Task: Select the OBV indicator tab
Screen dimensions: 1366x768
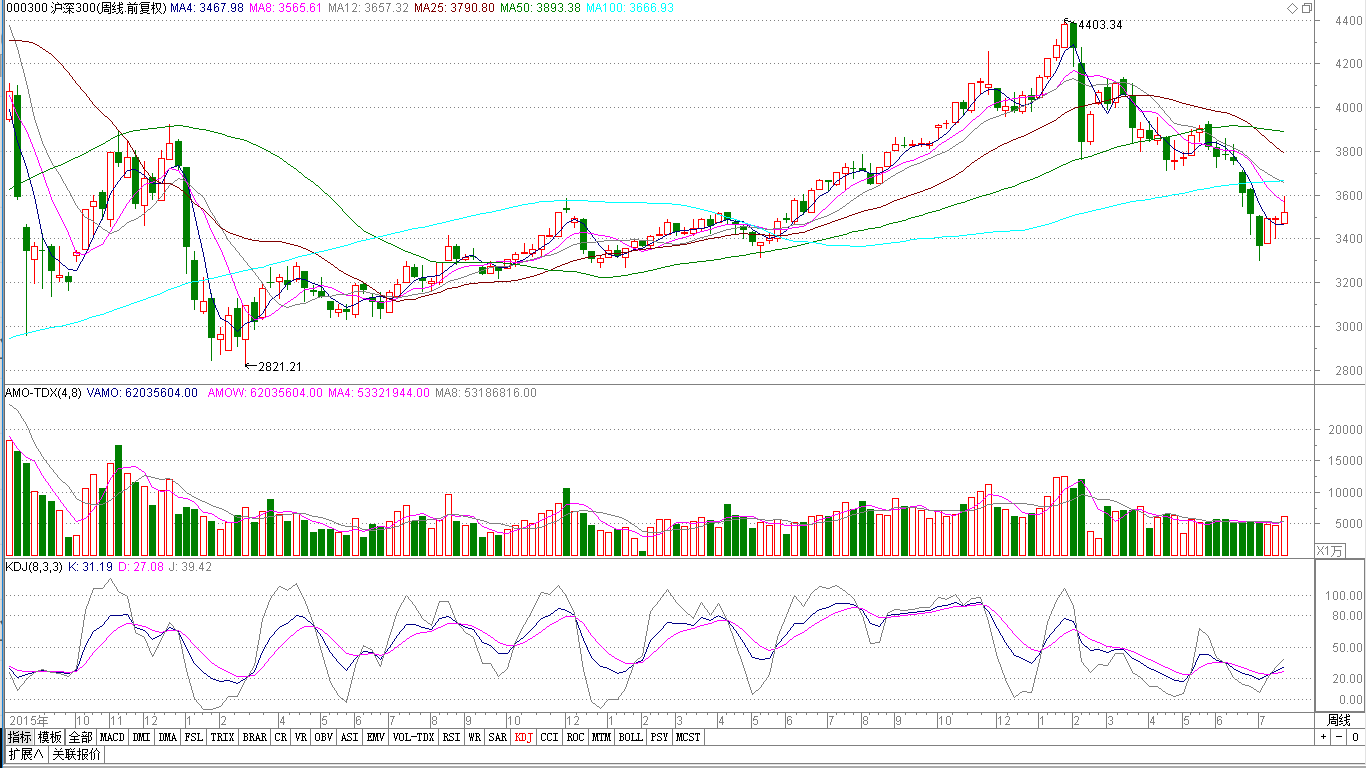Action: (323, 737)
